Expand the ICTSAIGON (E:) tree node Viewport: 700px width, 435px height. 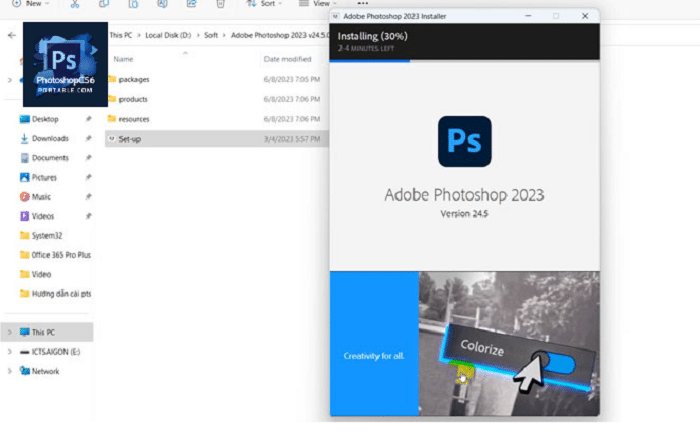click(9, 352)
